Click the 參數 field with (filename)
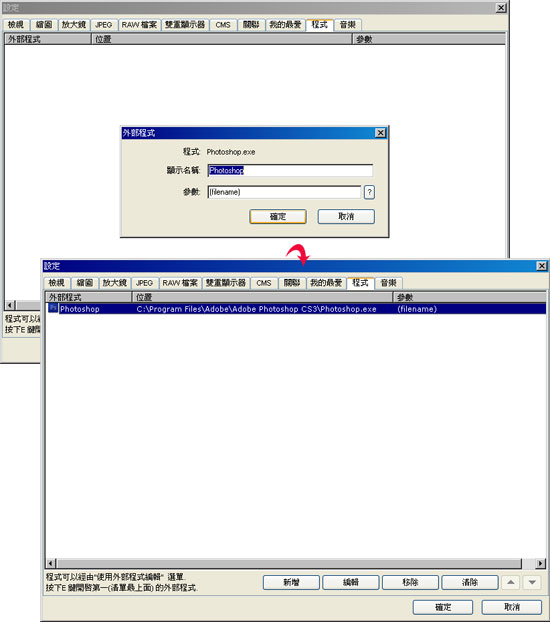This screenshot has height=622, width=550. [x=284, y=192]
